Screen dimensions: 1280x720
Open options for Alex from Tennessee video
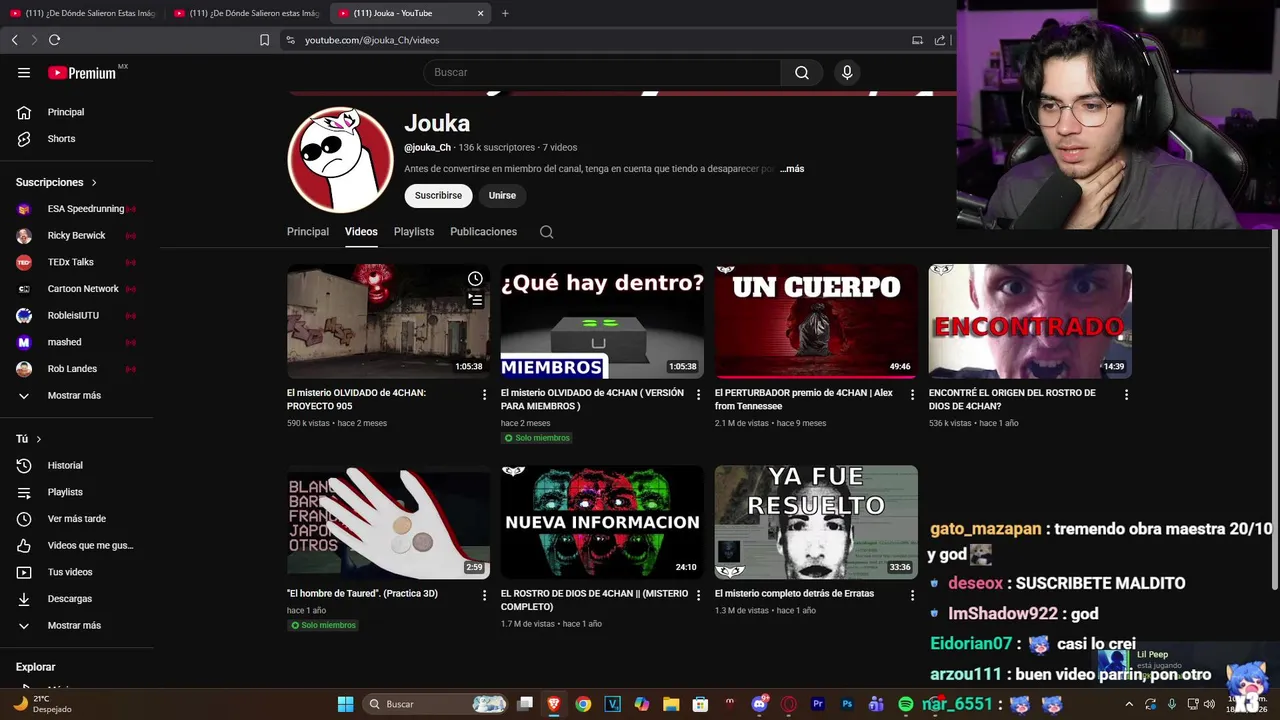tap(912, 395)
